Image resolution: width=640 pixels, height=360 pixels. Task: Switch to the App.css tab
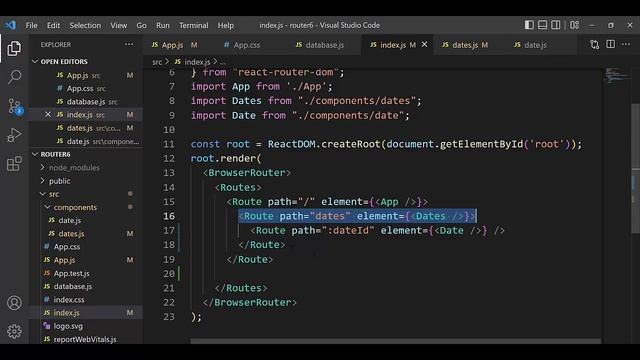click(247, 45)
